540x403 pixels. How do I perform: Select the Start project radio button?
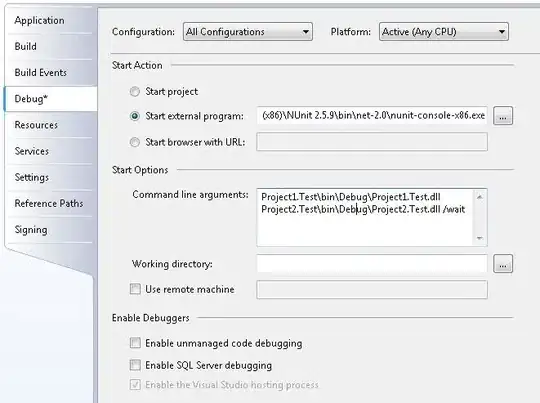[135, 92]
